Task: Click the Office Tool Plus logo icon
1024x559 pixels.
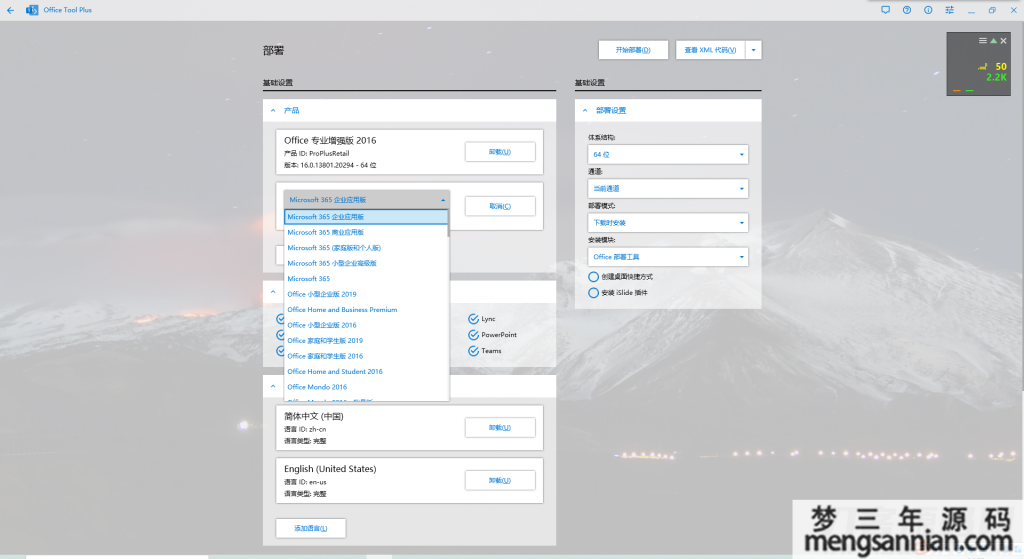Action: tap(31, 10)
